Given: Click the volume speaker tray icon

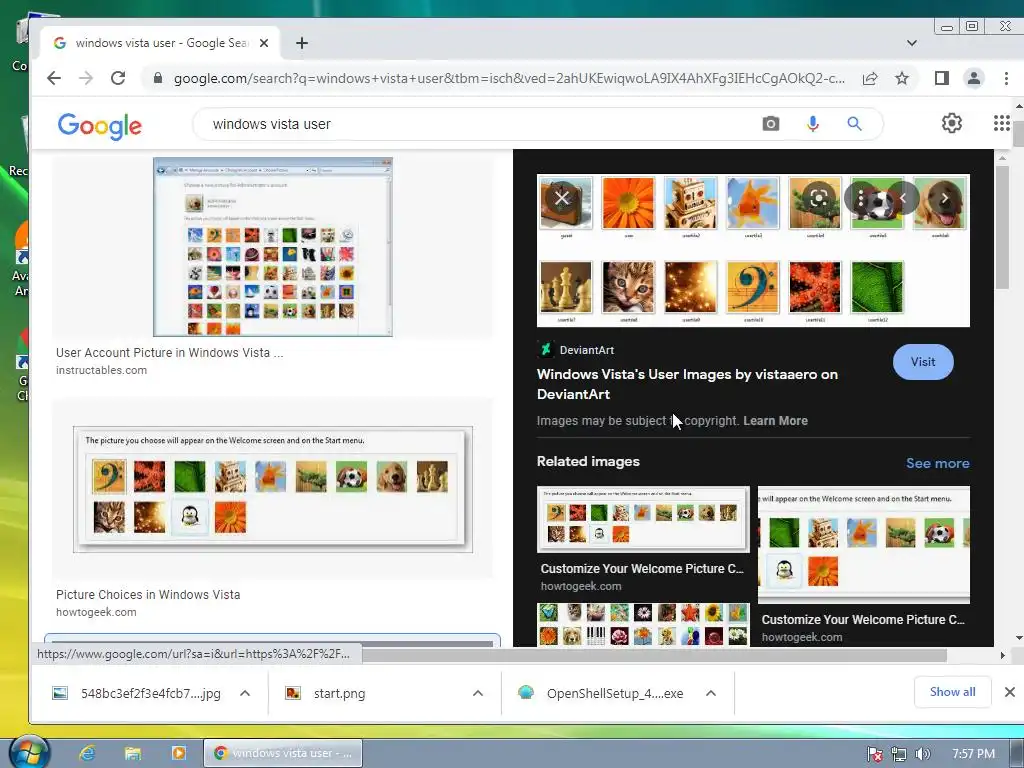Looking at the screenshot, I should (x=923, y=754).
